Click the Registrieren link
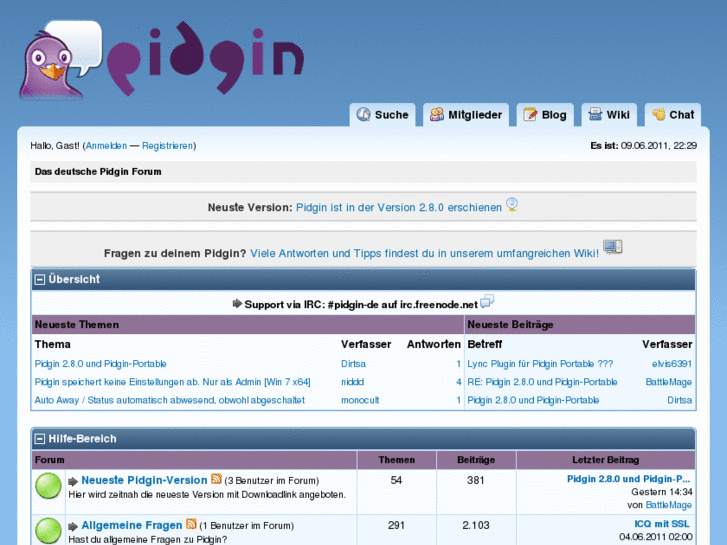727x545 pixels. (x=167, y=146)
